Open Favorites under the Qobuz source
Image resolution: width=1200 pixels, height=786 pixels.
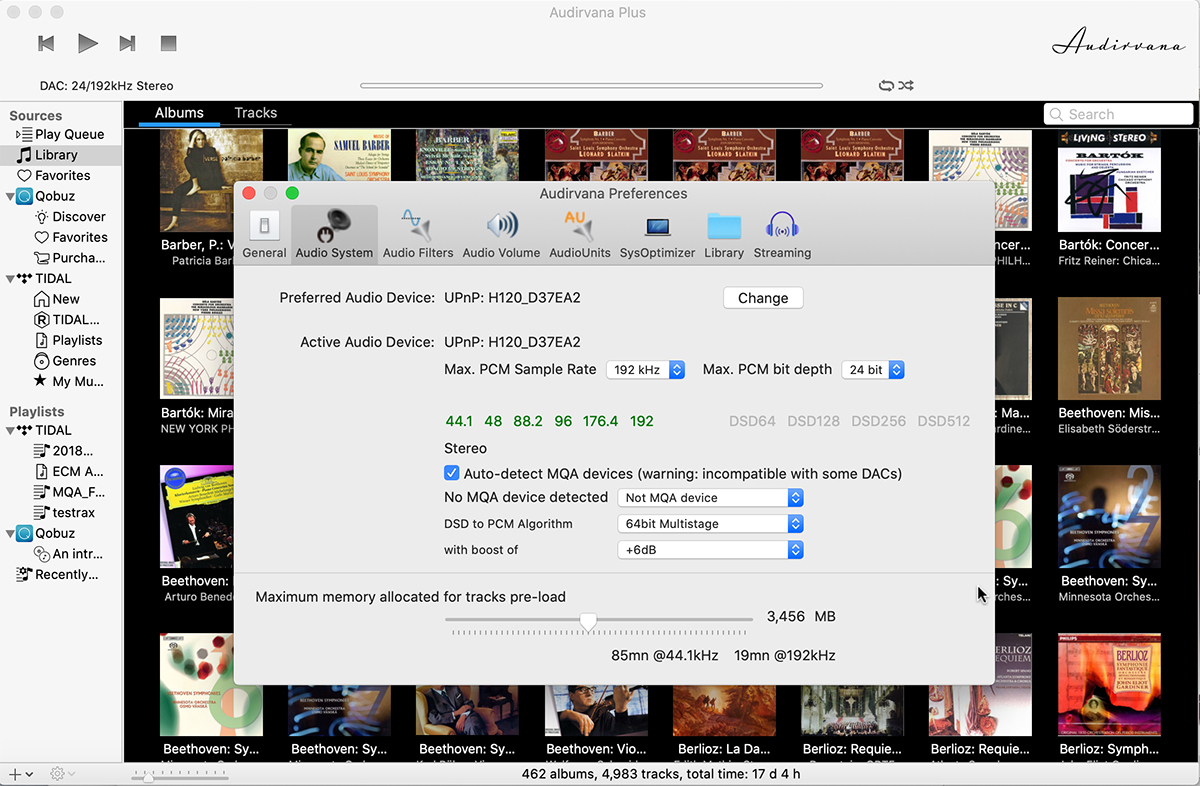tap(79, 238)
